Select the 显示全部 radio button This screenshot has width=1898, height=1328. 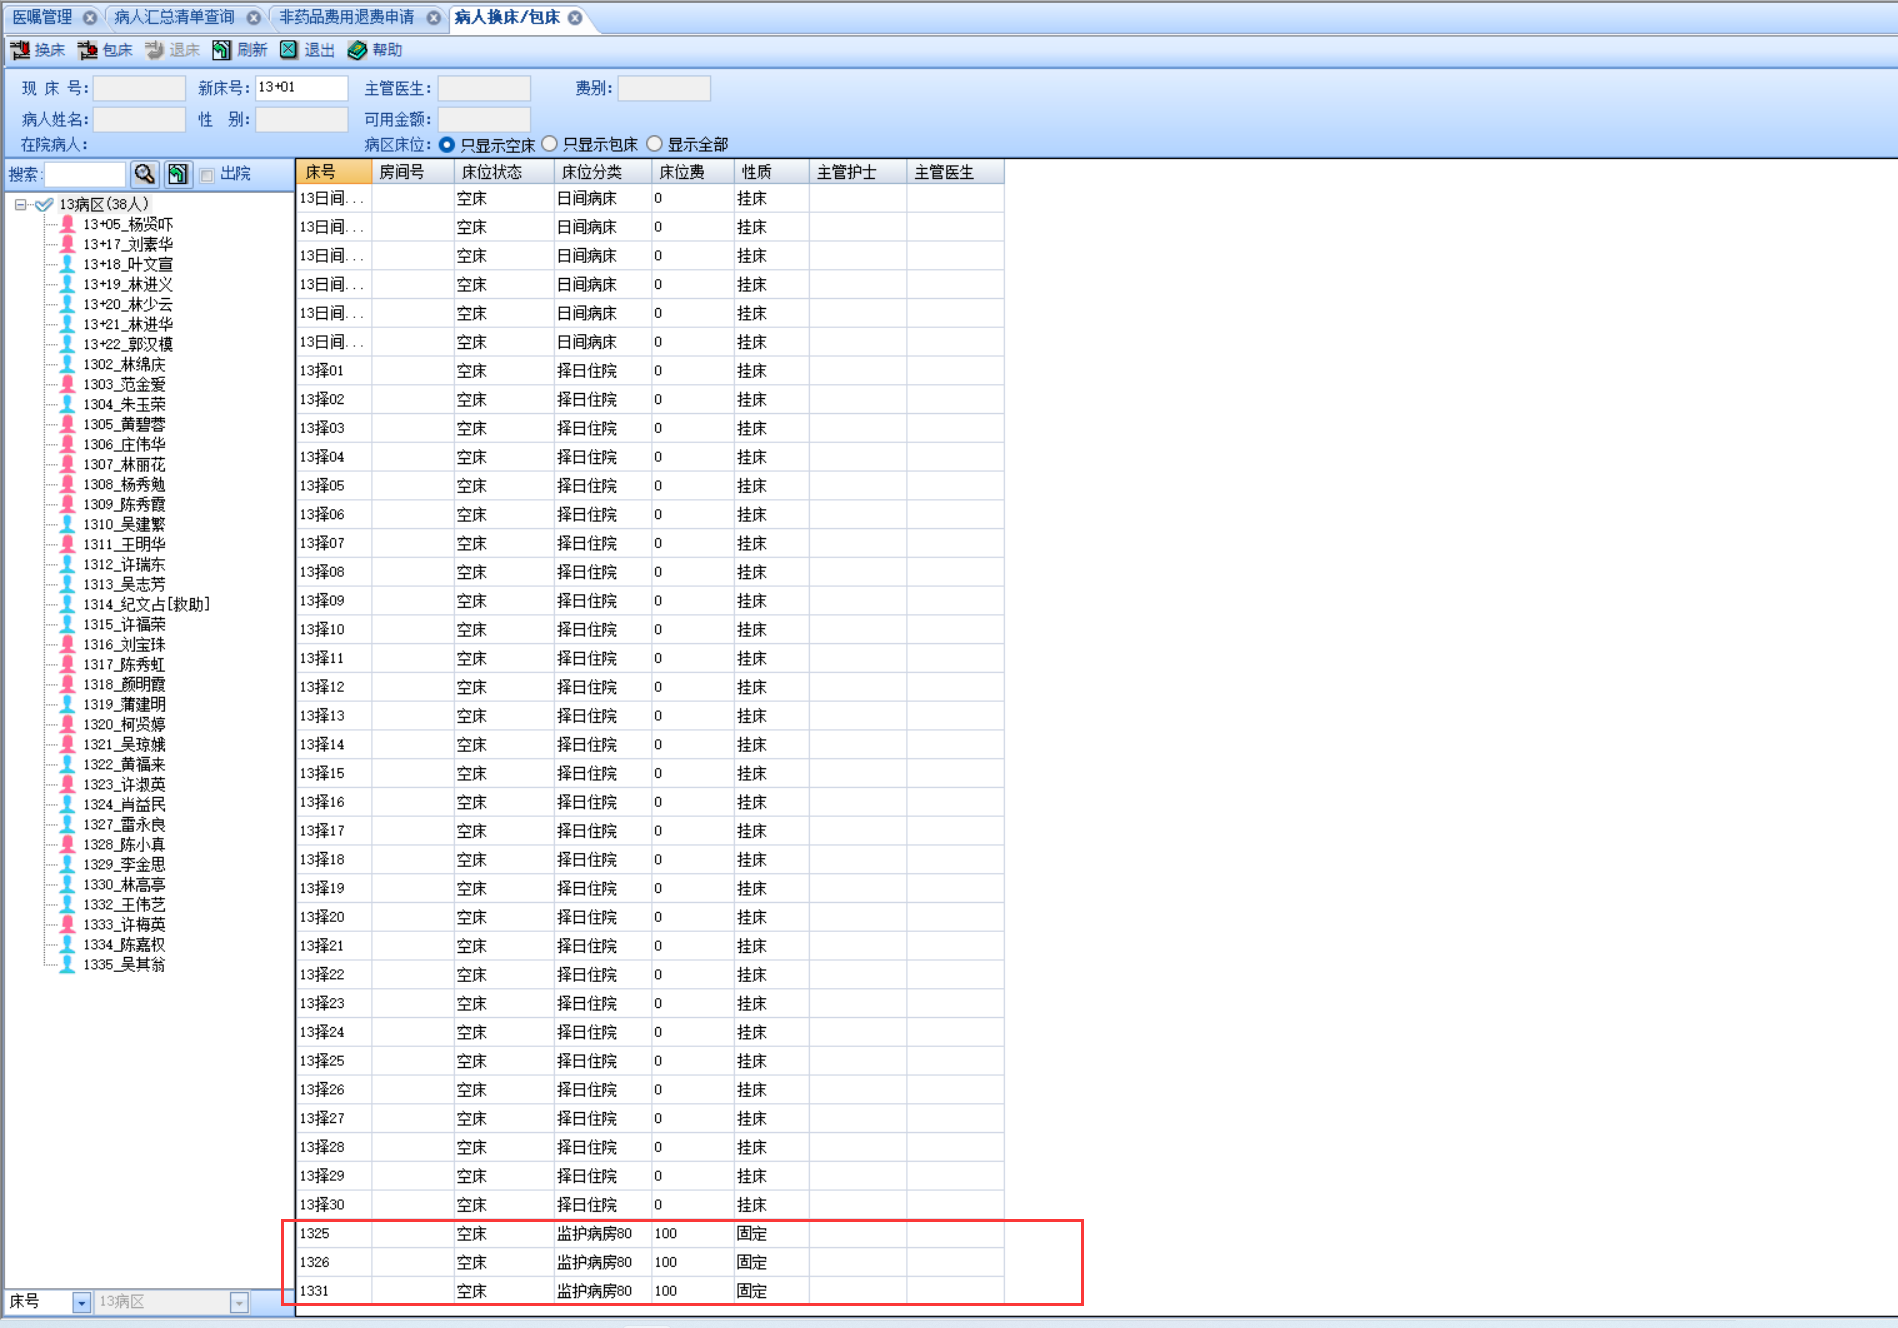655,144
